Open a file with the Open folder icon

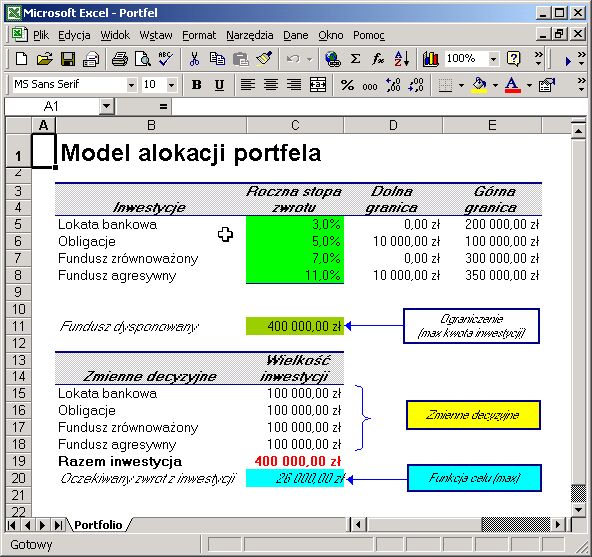[x=45, y=59]
